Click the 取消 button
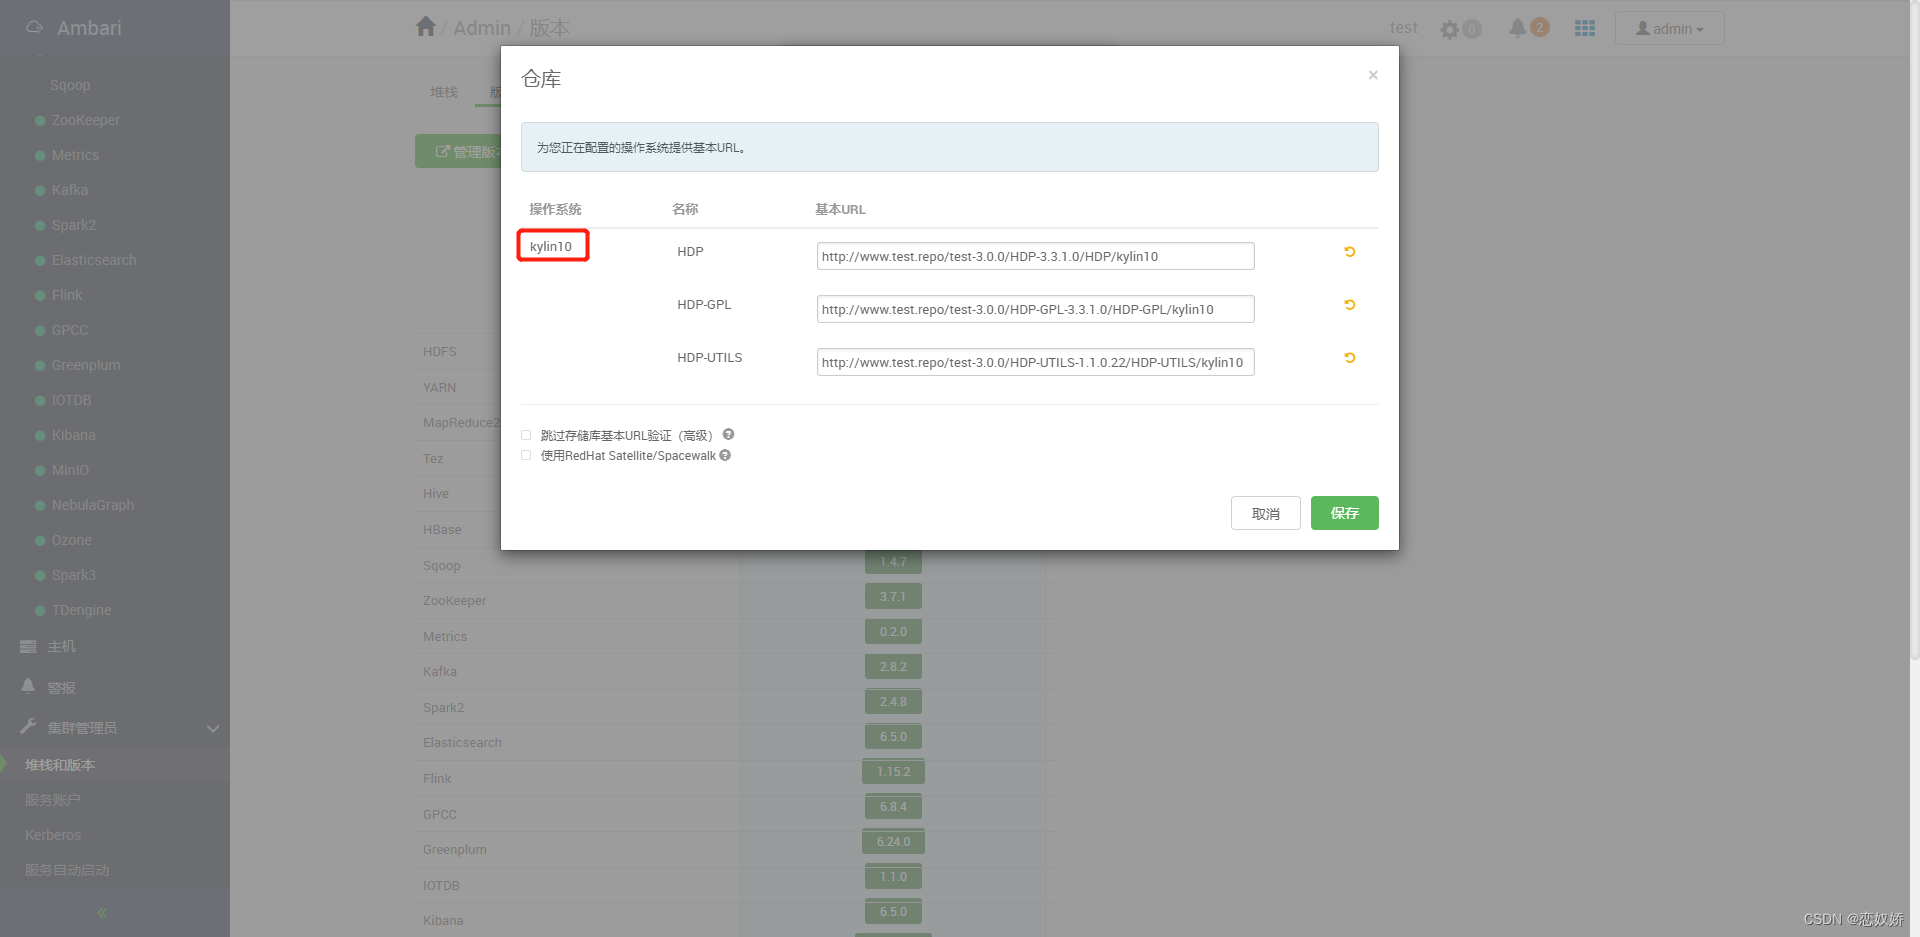1920x937 pixels. [1265, 513]
